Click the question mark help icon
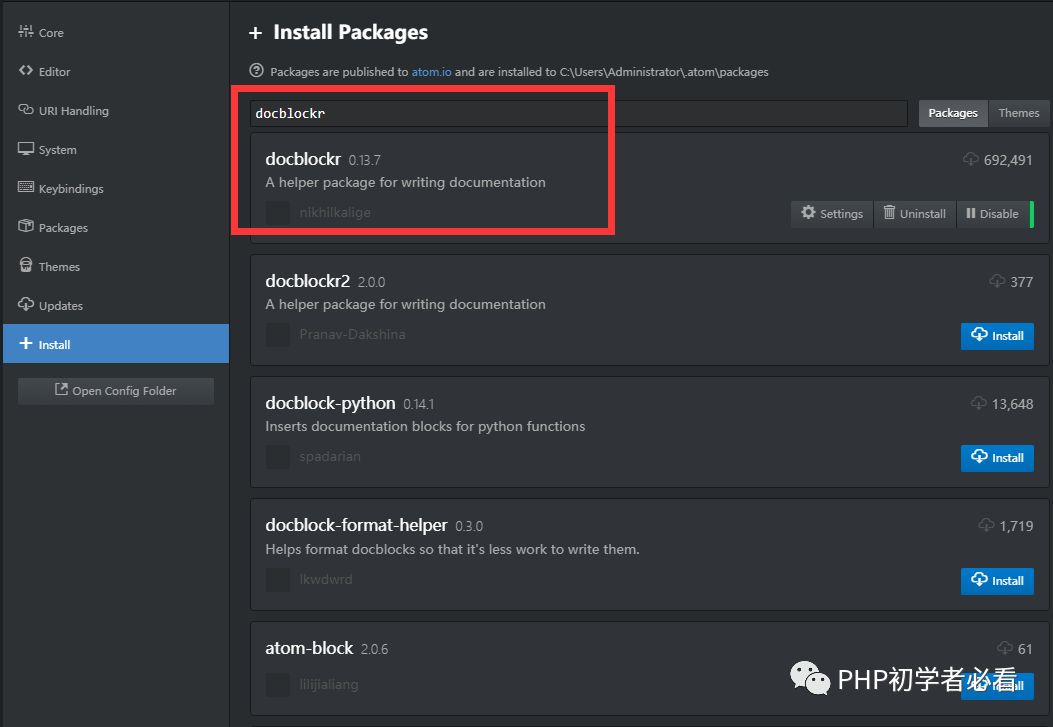 [257, 71]
